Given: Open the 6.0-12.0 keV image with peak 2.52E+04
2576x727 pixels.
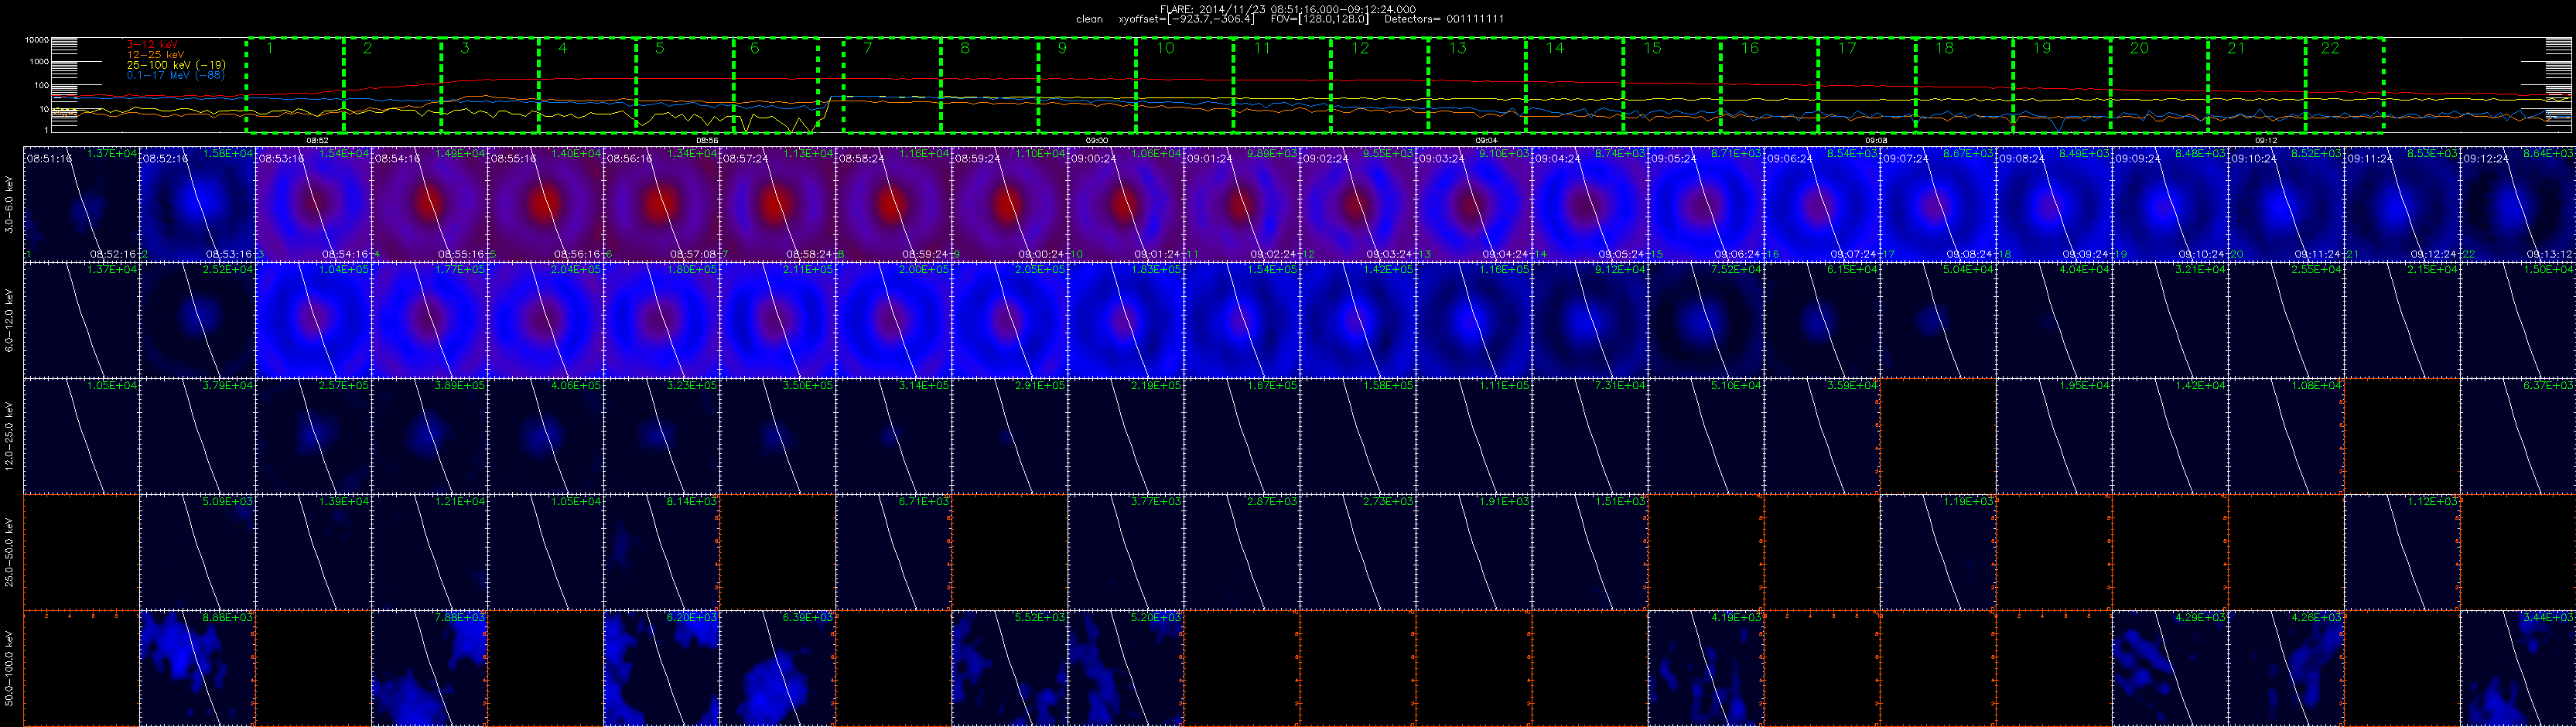Looking at the screenshot, I should coord(197,320).
